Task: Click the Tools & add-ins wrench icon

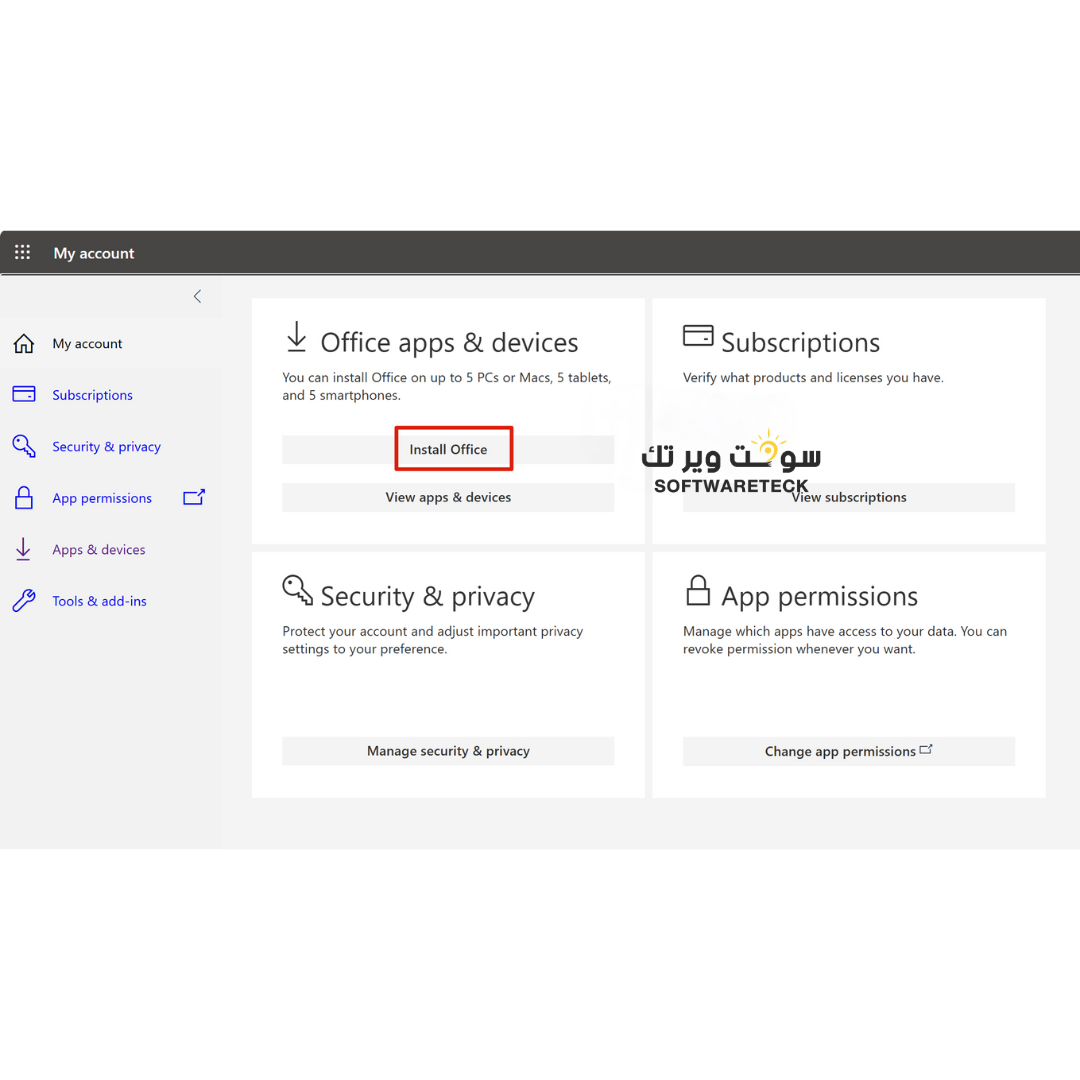Action: point(24,601)
